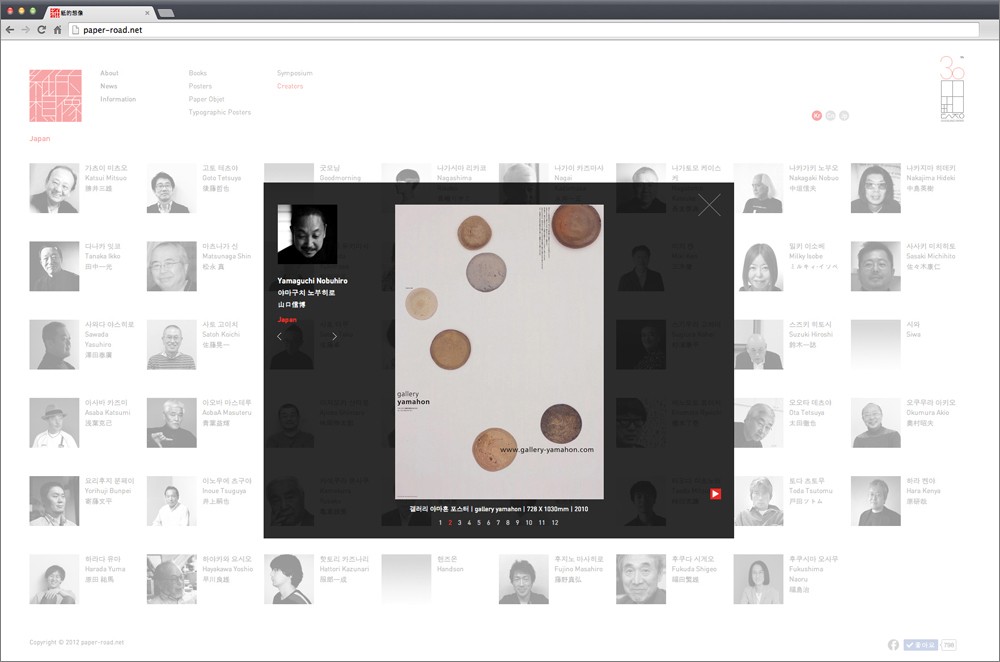This screenshot has width=1000, height=662.
Task: Close the Yamaguchi Nobuhiro popup
Action: [x=709, y=205]
